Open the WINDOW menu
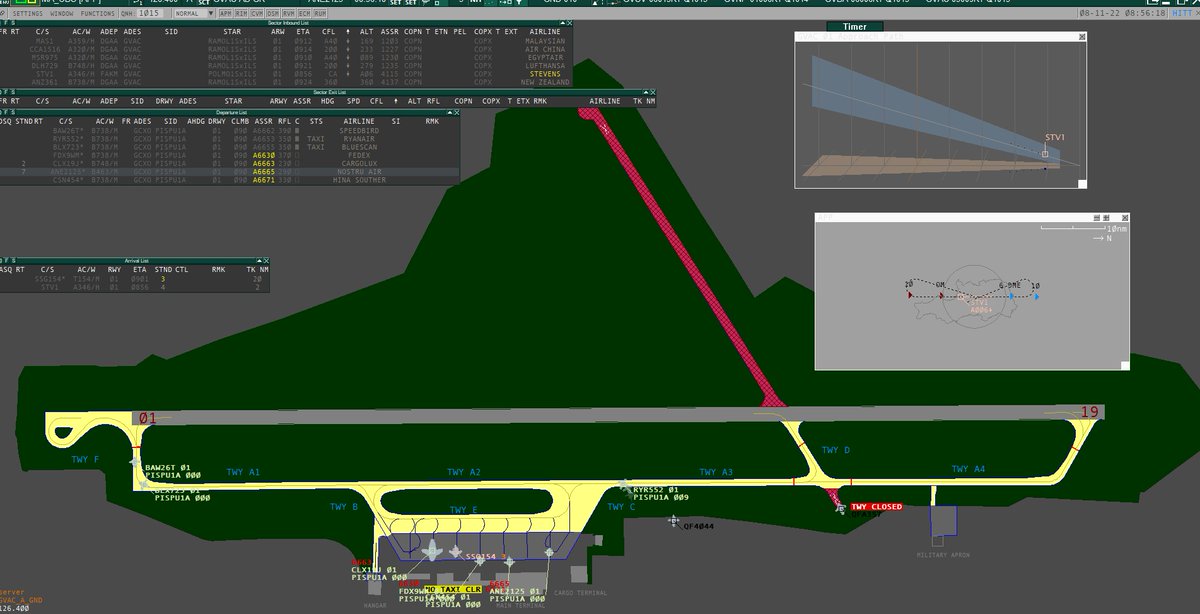The height and width of the screenshot is (614, 1200). click(61, 15)
